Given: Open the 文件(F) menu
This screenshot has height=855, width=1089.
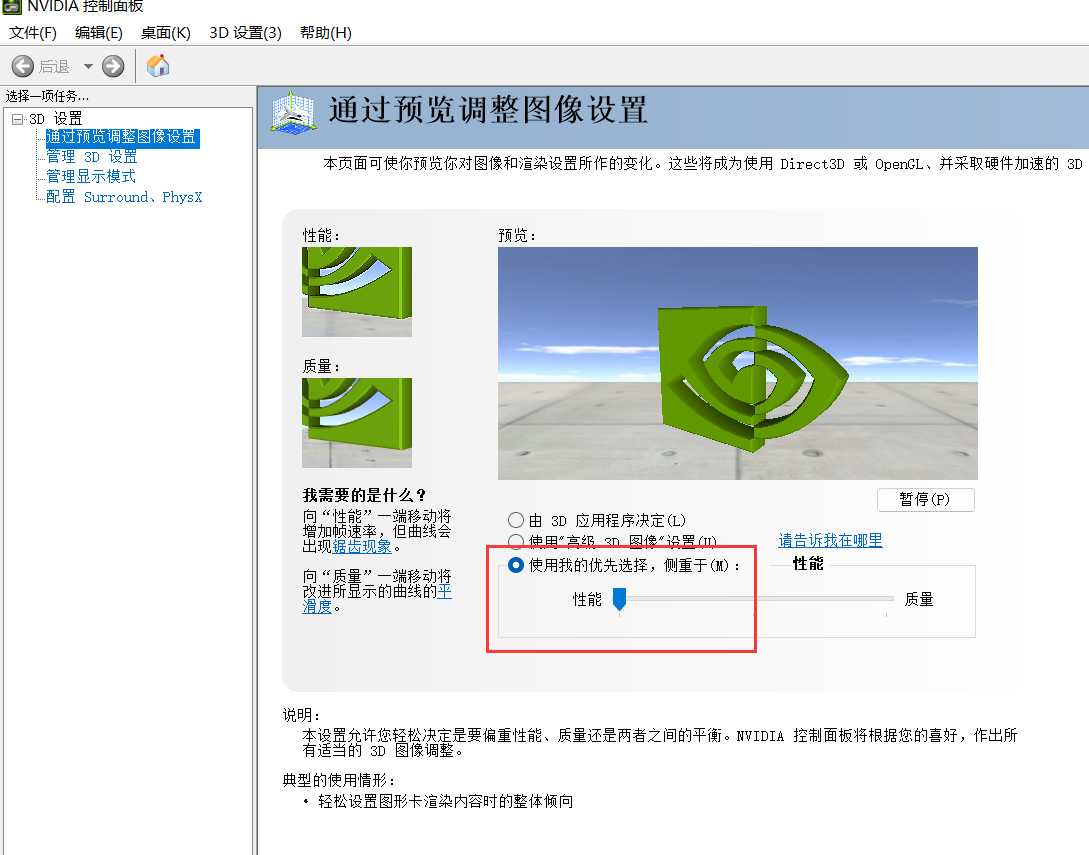Looking at the screenshot, I should 33,33.
